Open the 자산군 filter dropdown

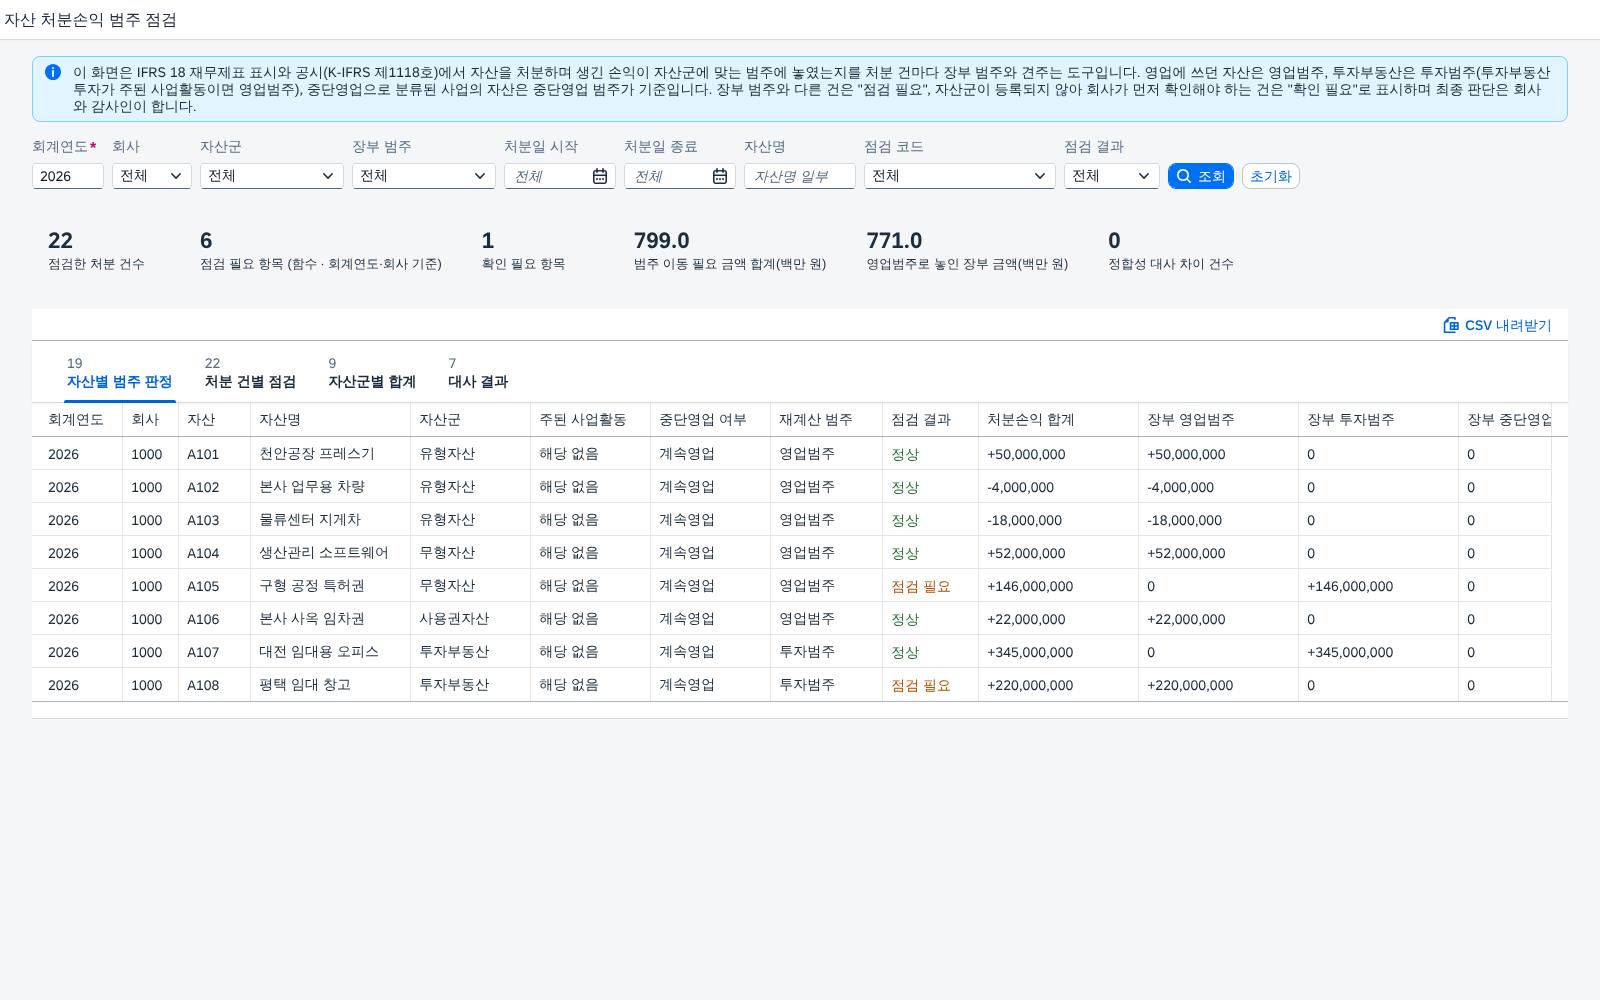point(271,176)
